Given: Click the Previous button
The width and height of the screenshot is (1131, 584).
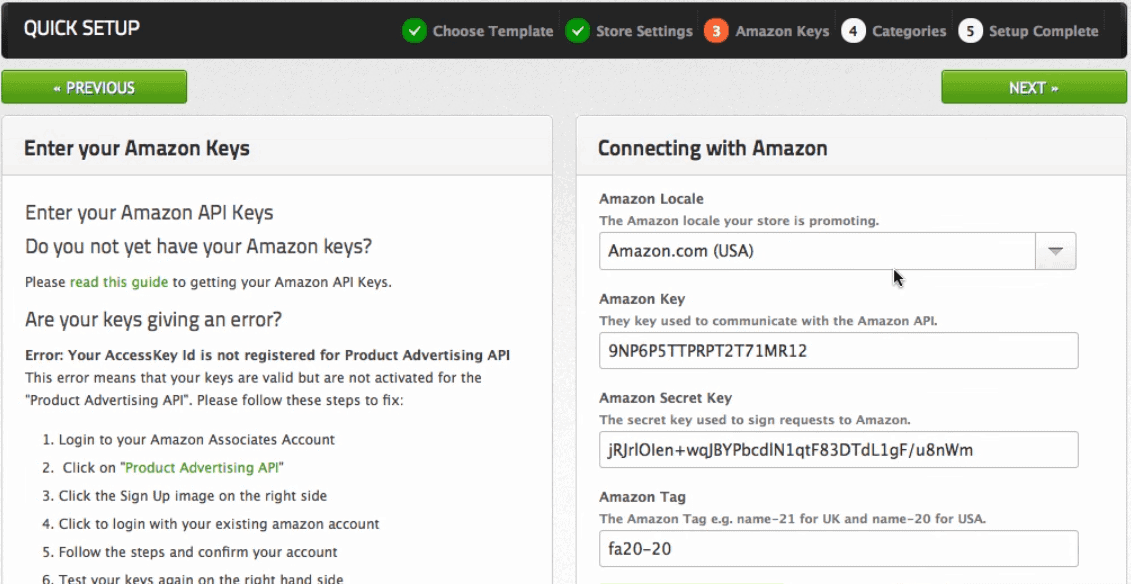Looking at the screenshot, I should (x=94, y=87).
